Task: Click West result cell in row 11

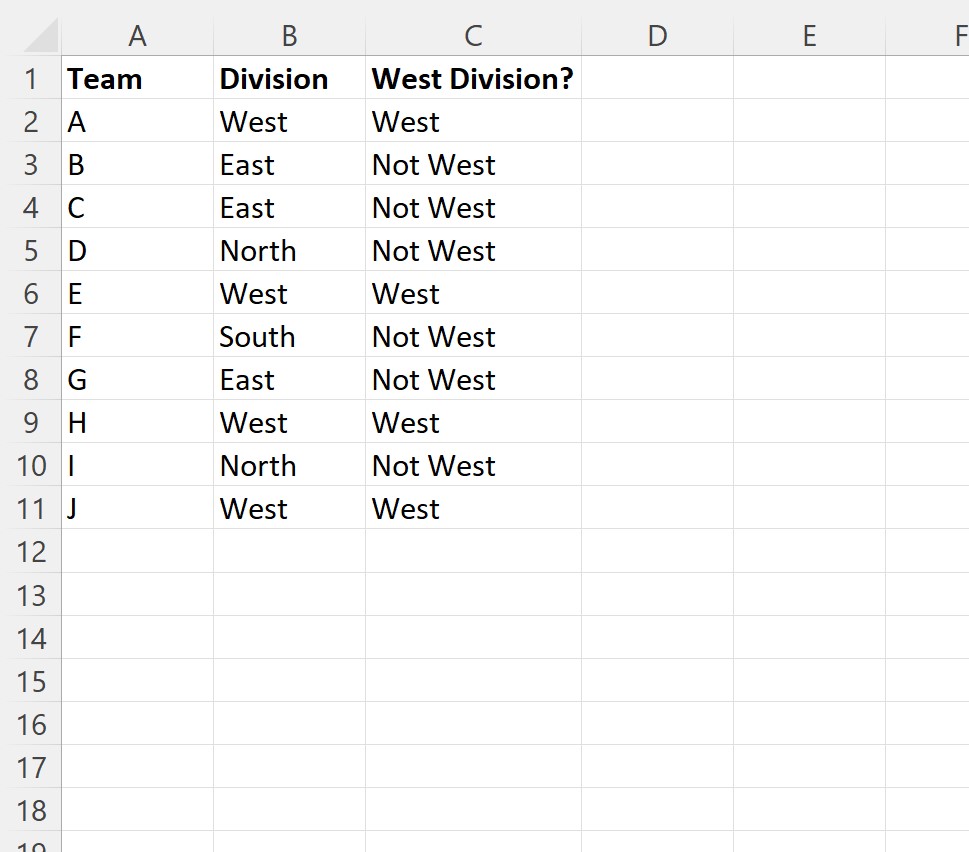Action: tap(473, 508)
